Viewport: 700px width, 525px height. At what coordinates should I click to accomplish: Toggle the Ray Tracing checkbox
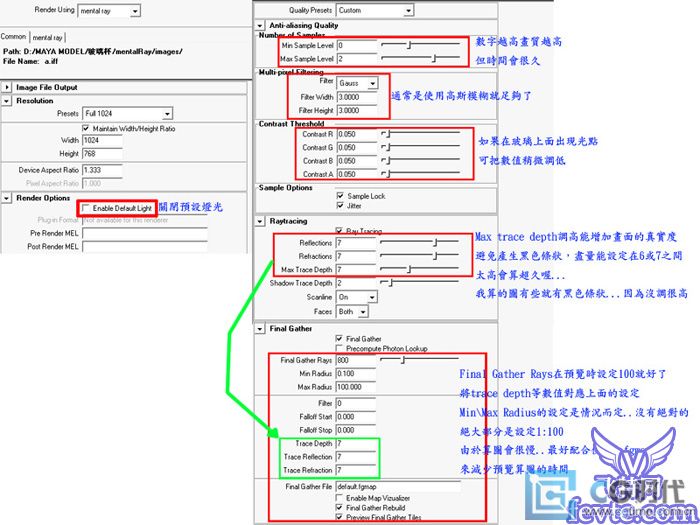339,231
